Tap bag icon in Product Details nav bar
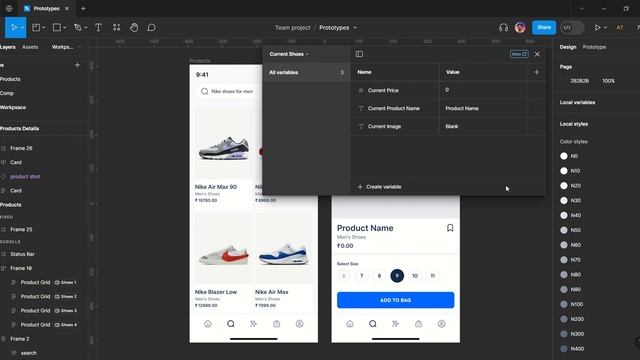Image resolution: width=640 pixels, height=360 pixels. pyautogui.click(x=418, y=324)
